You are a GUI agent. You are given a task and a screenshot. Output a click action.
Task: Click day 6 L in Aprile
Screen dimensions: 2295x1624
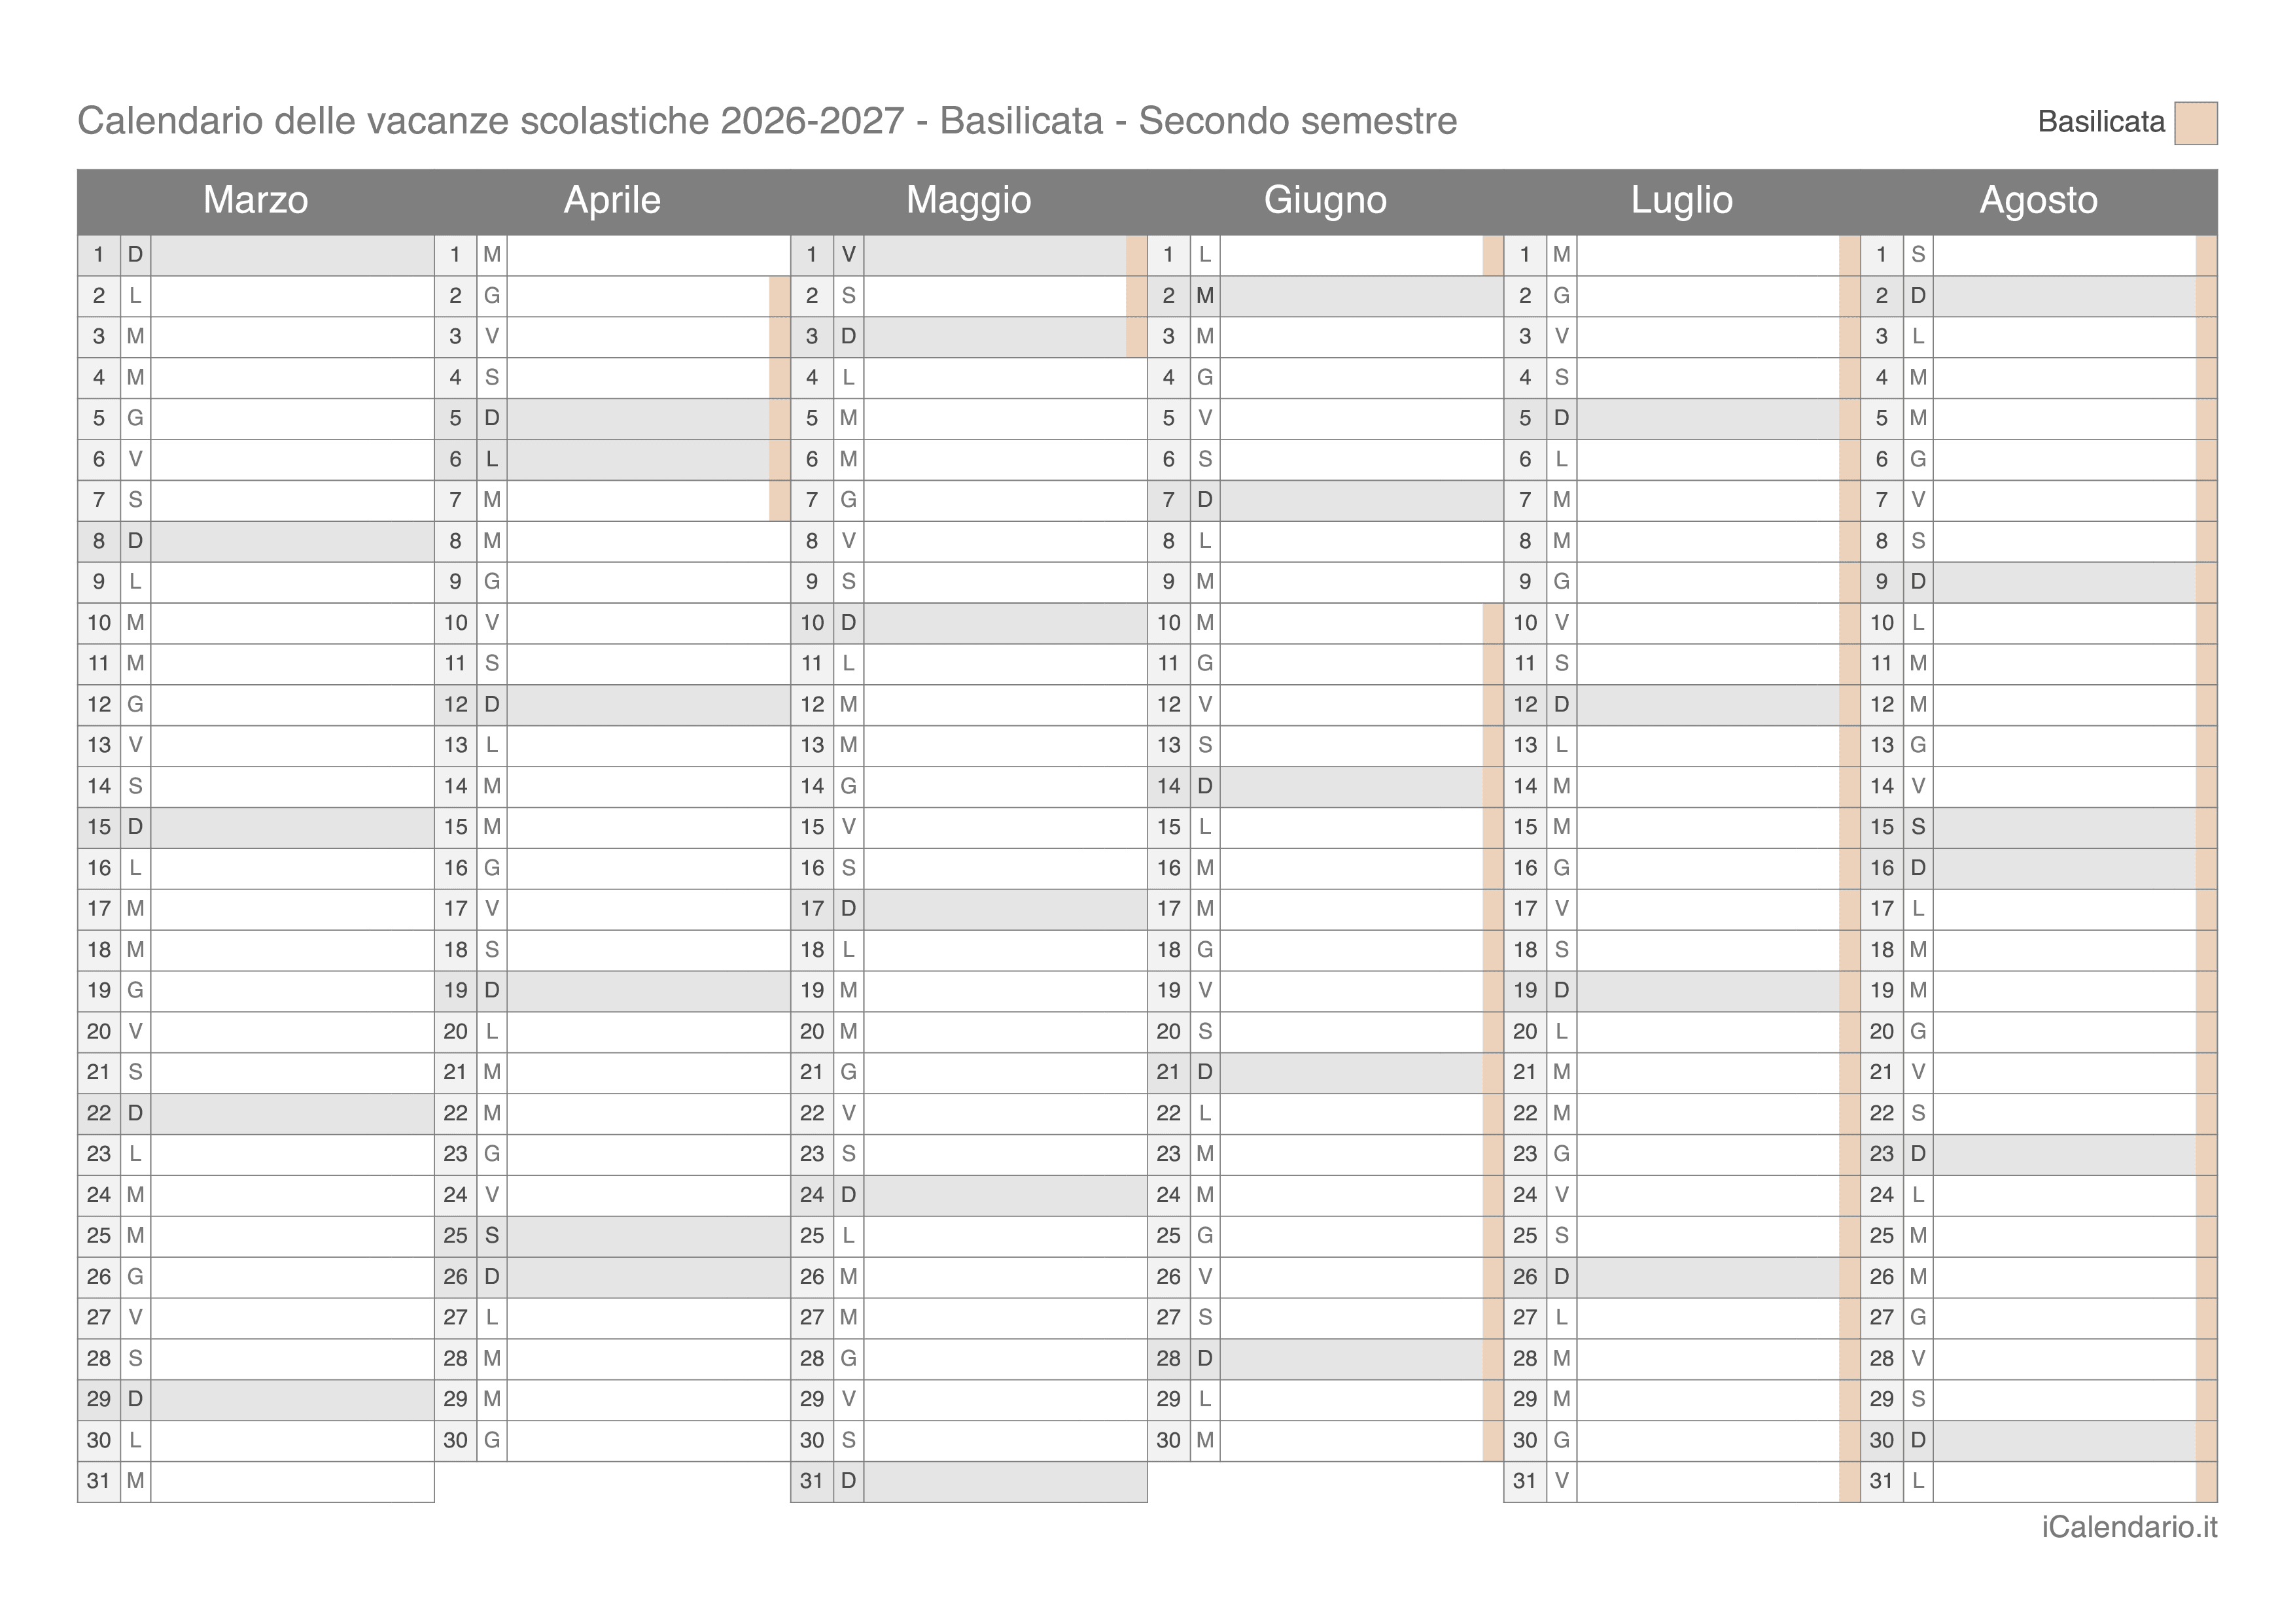[612, 459]
